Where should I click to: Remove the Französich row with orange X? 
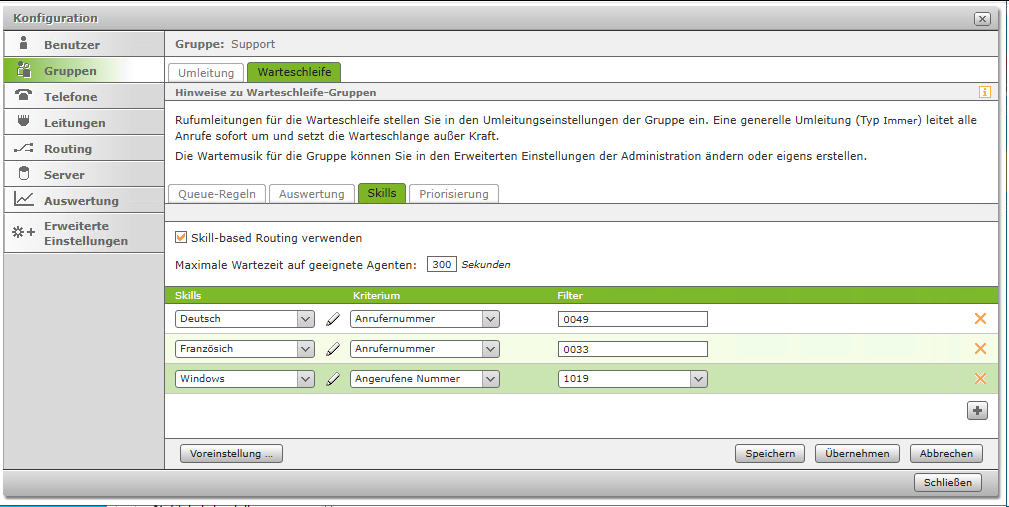pos(980,349)
